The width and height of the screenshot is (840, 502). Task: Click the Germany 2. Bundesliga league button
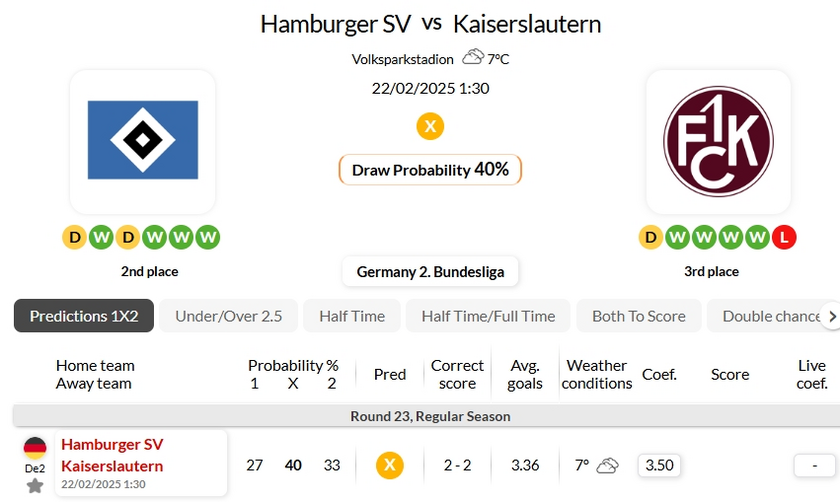[430, 272]
